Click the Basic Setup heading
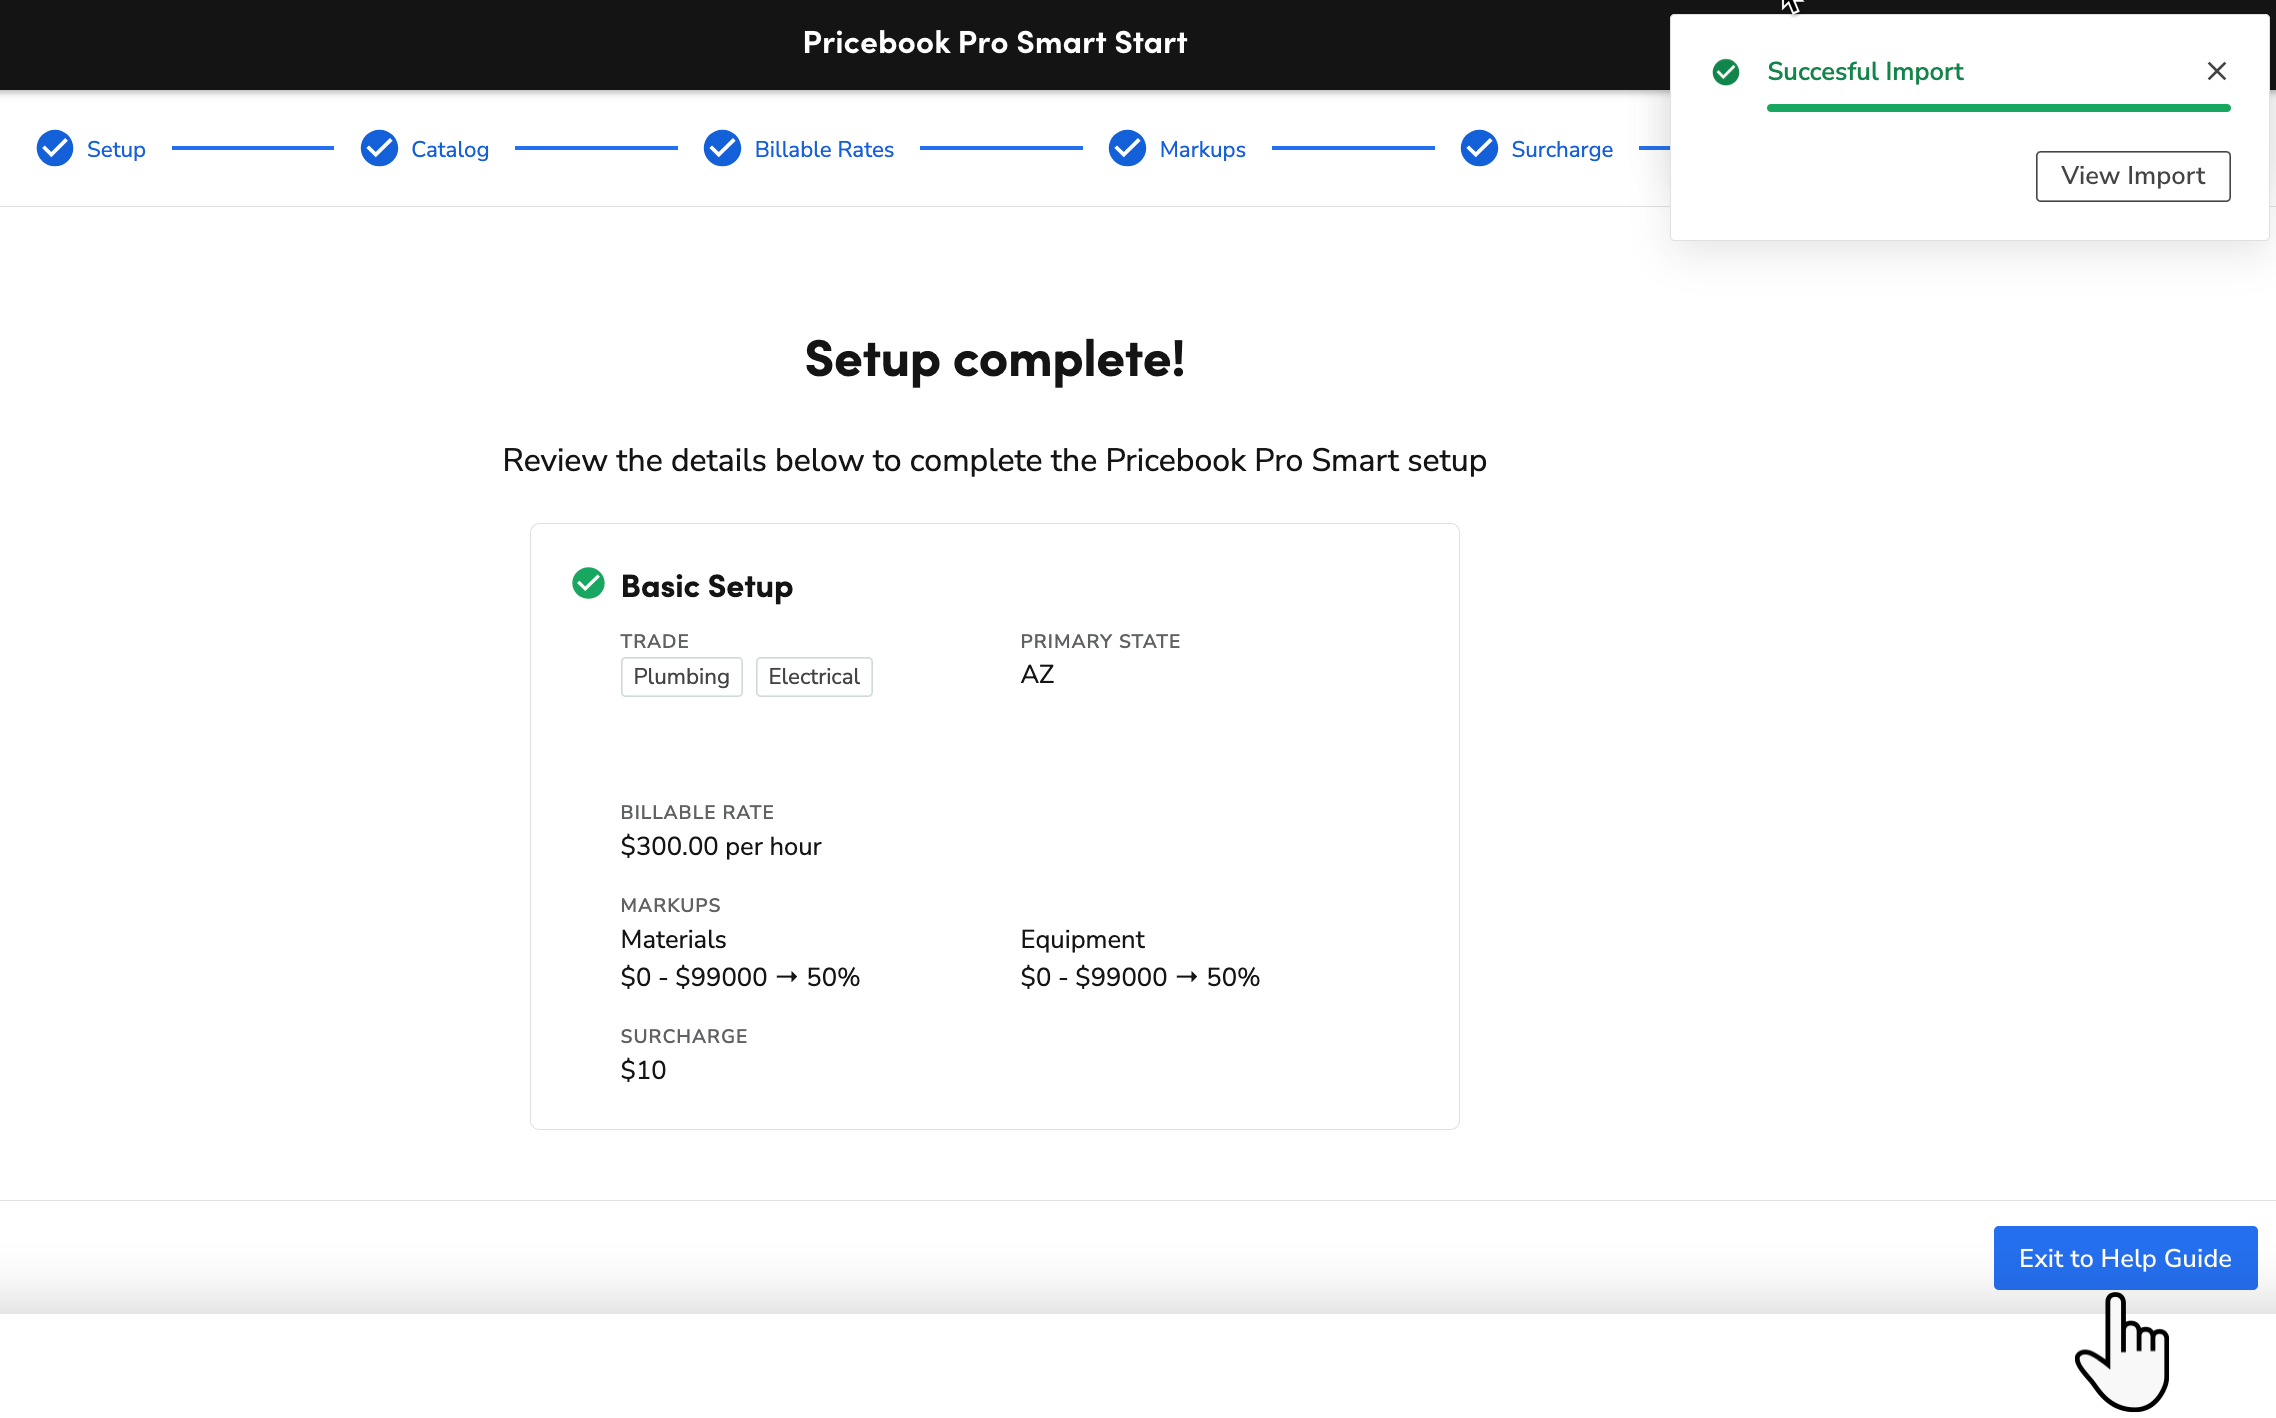The image size is (2276, 1418). 707,586
